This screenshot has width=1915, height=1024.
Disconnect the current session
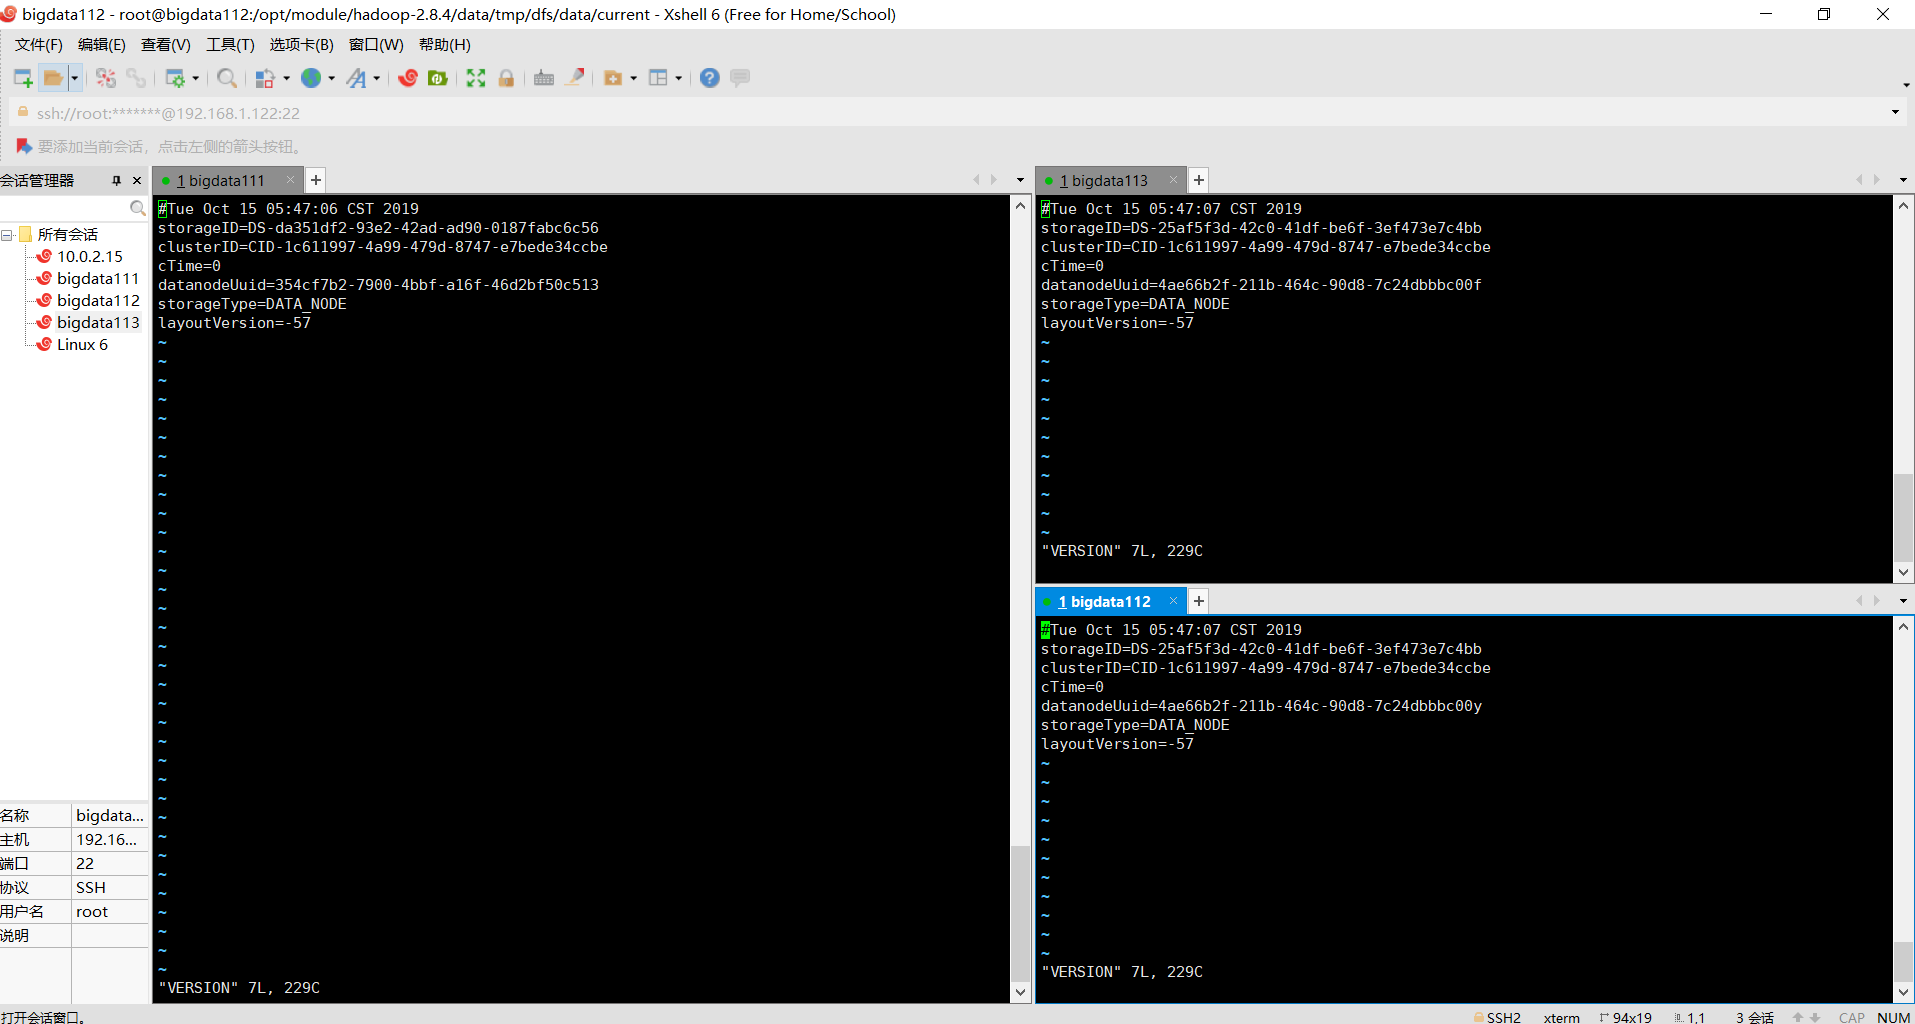[x=106, y=78]
